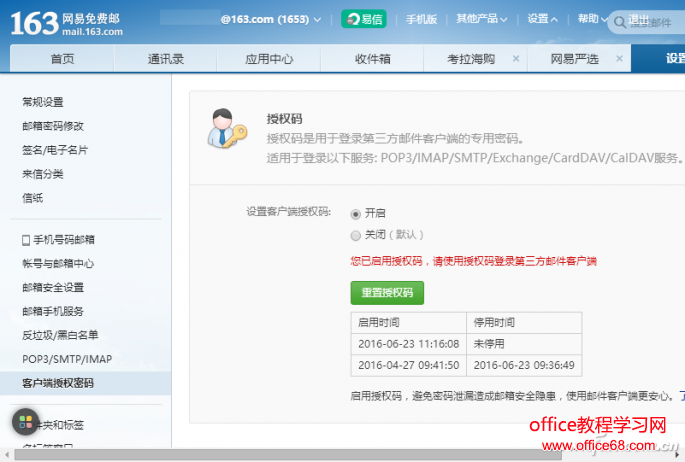Switch to the 网易严选 tab
Image resolution: width=685 pixels, height=462 pixels.
point(574,59)
